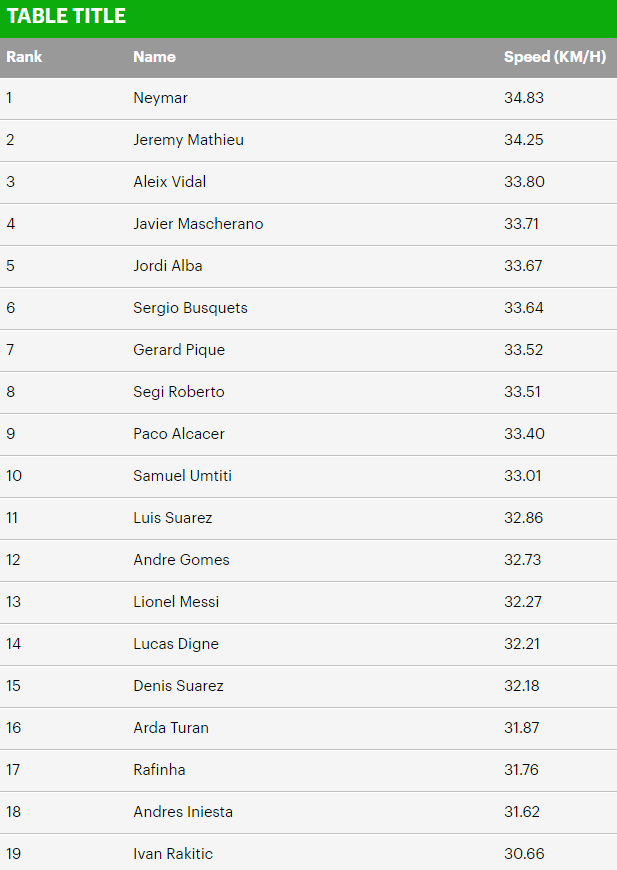Click Luis Suarez's speed 32.86
Screen dimensions: 617x870
pyautogui.click(x=523, y=518)
